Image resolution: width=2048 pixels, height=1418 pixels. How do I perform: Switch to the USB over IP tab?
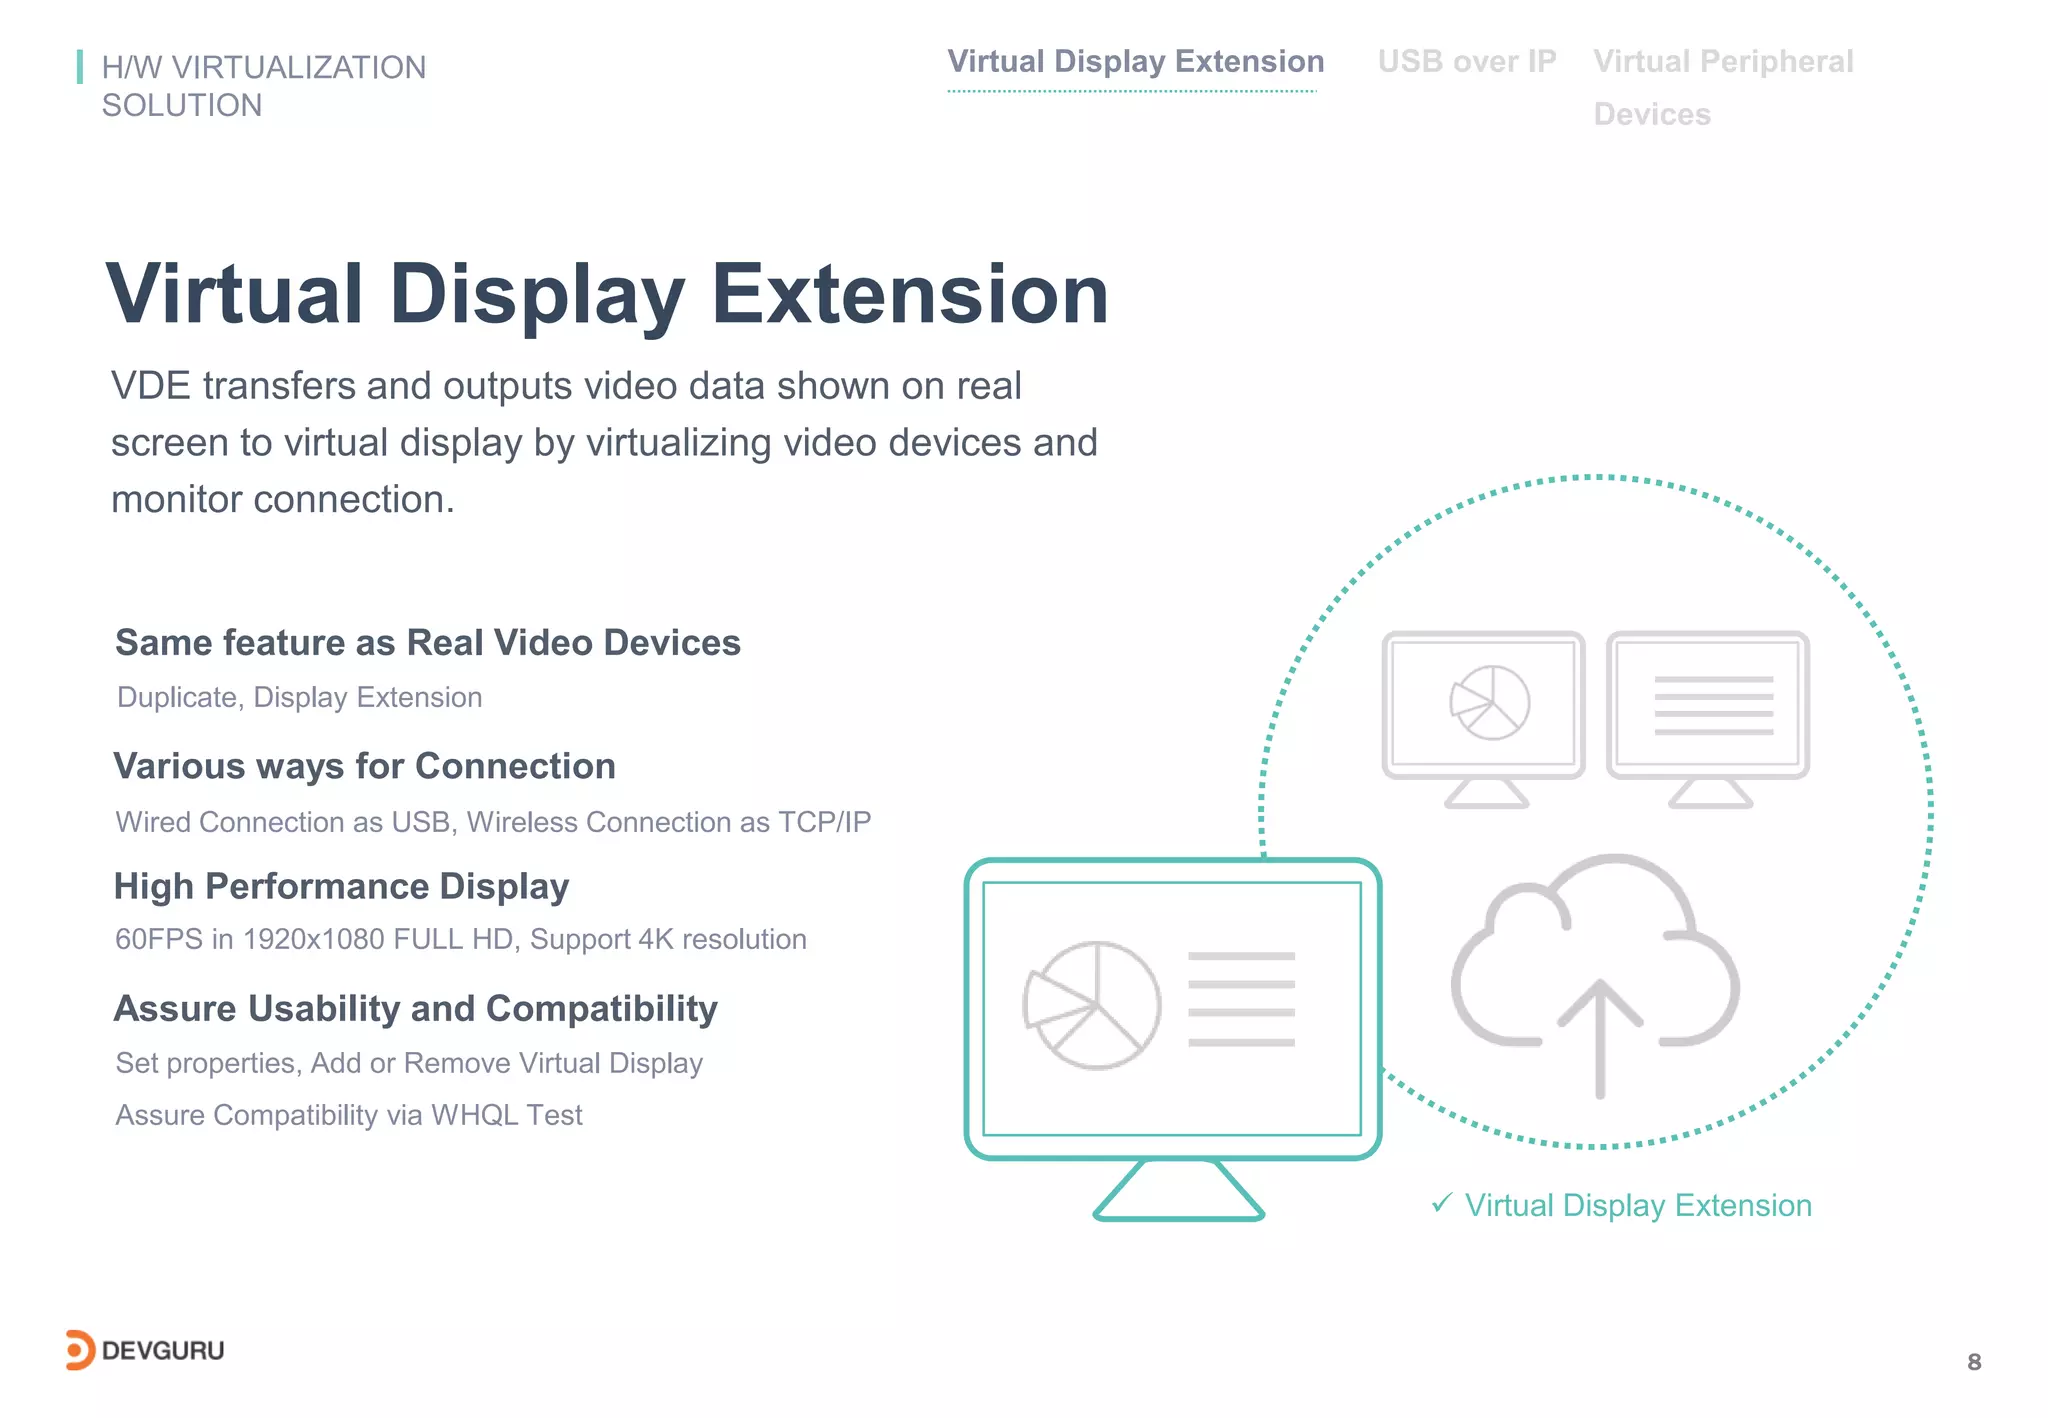click(x=1466, y=62)
